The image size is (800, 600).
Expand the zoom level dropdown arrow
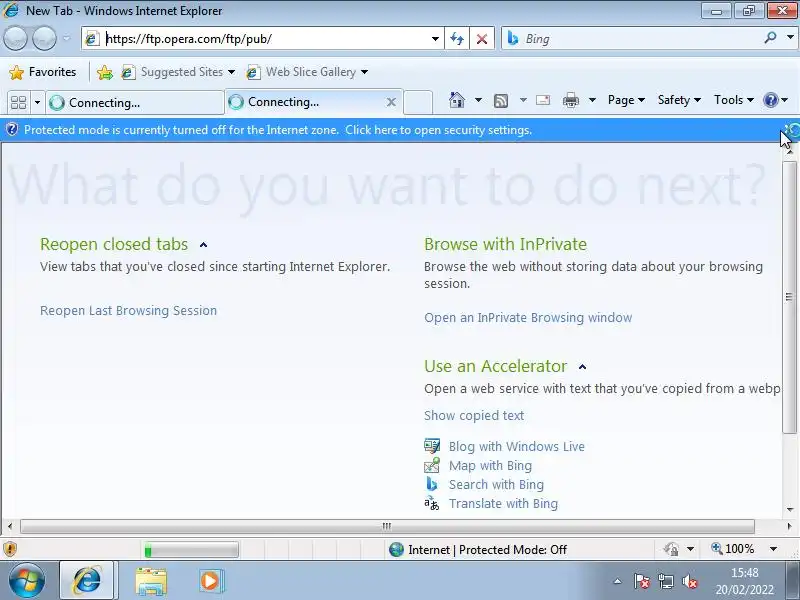pyautogui.click(x=773, y=549)
